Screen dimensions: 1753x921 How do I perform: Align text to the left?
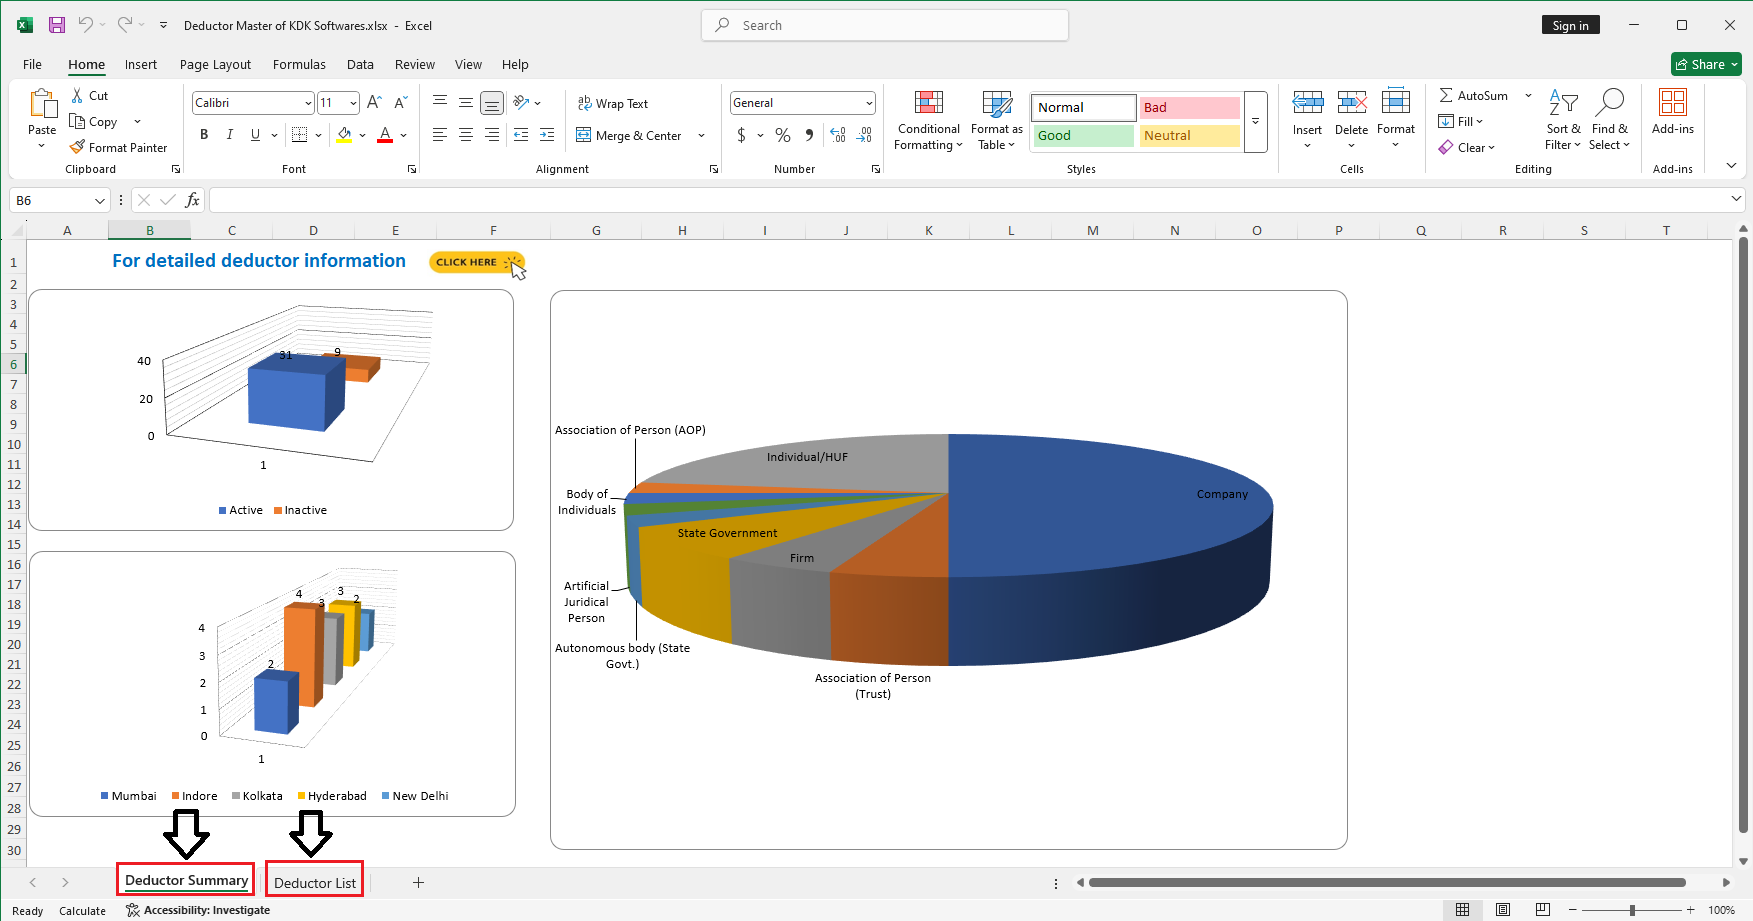(x=440, y=135)
